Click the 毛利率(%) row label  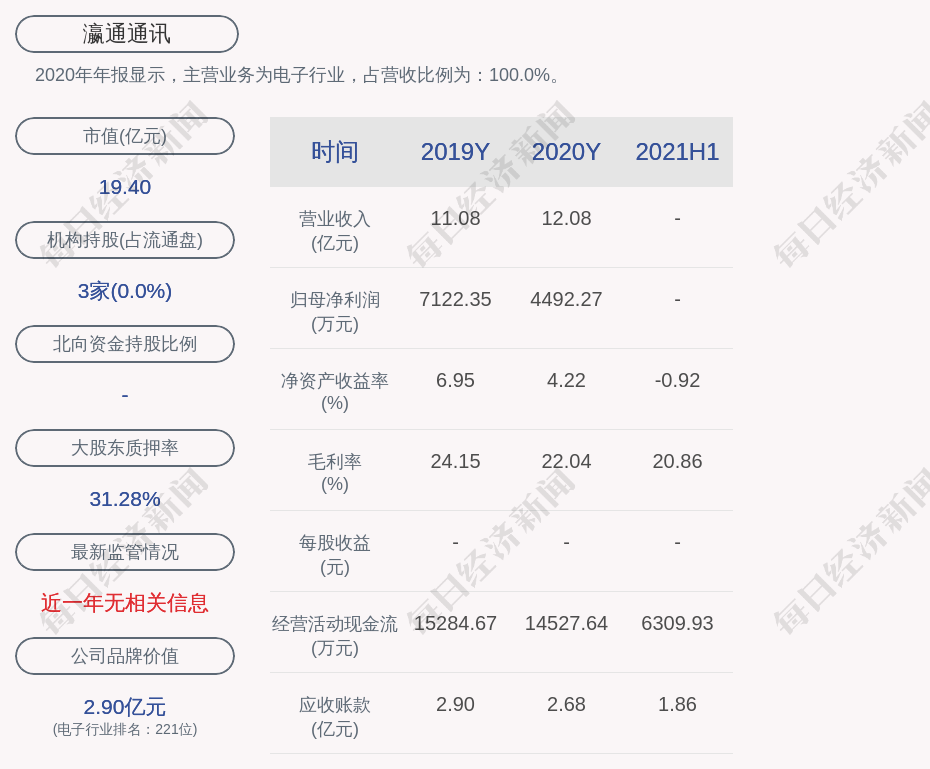pos(335,473)
